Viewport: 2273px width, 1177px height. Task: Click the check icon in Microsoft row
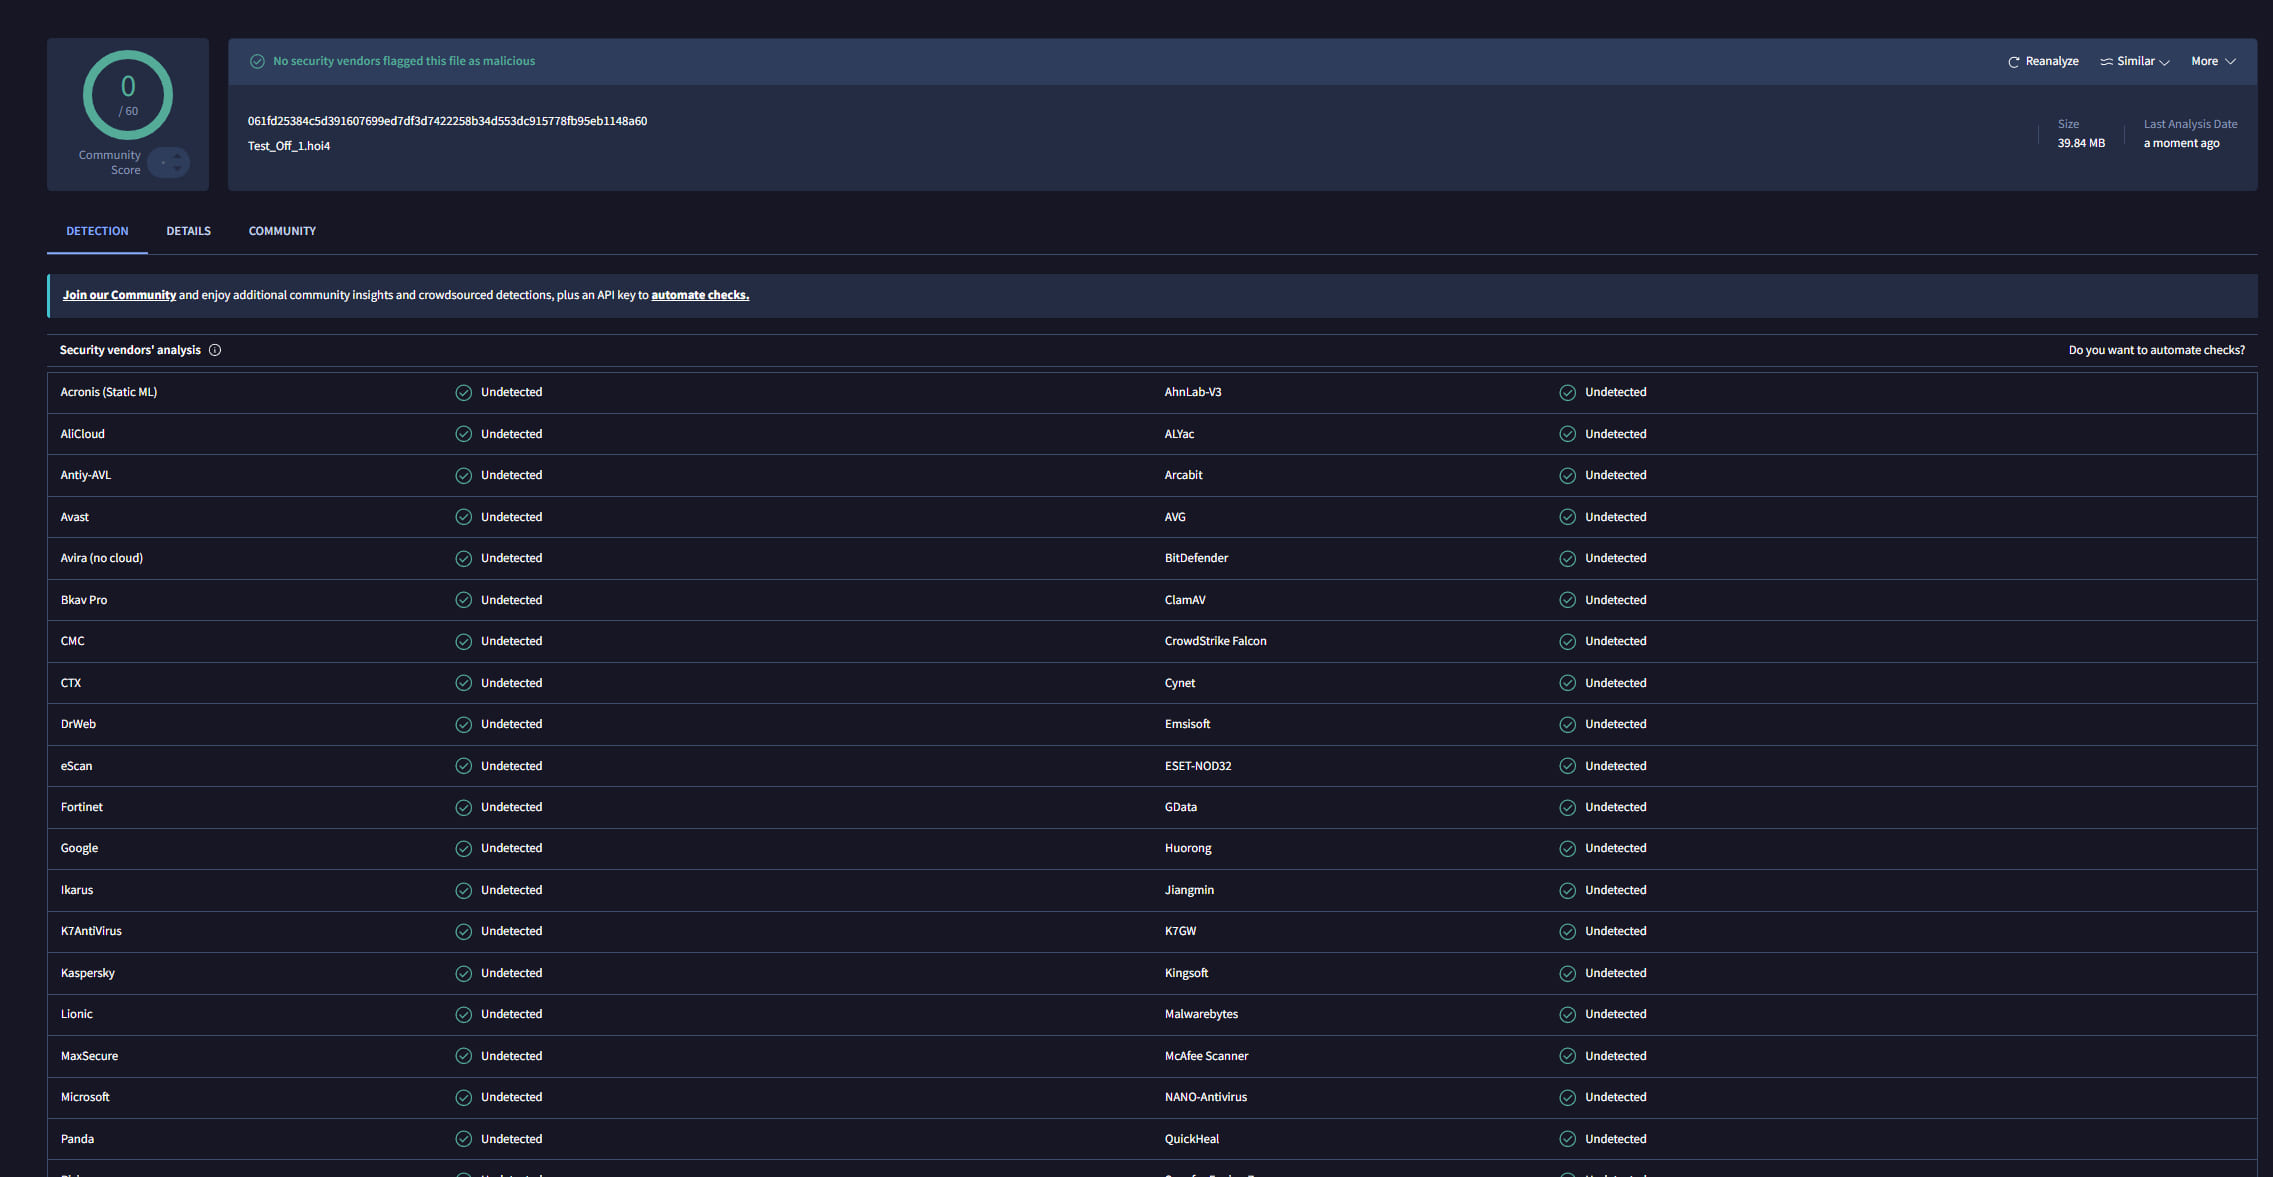click(463, 1097)
